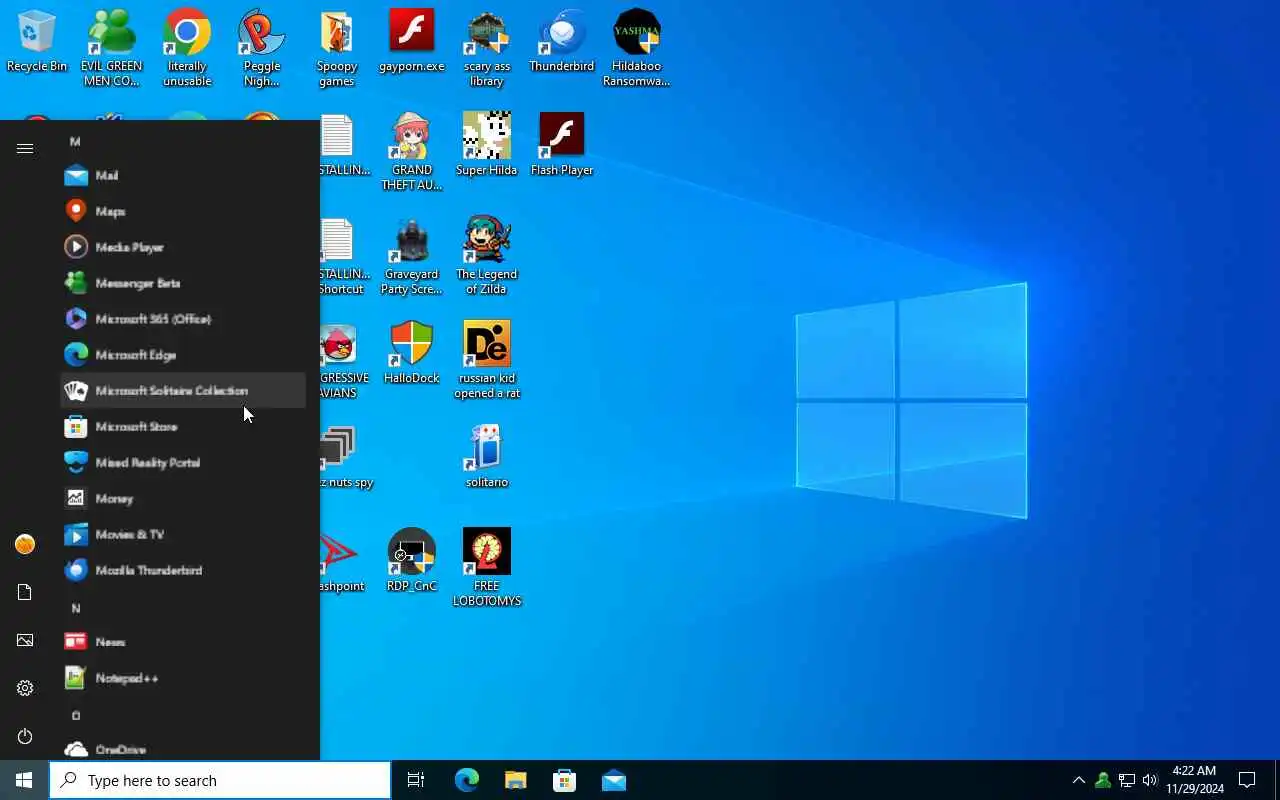Screen dimensions: 1280x800
Task: Open File Explorer on the taskbar
Action: 515,780
